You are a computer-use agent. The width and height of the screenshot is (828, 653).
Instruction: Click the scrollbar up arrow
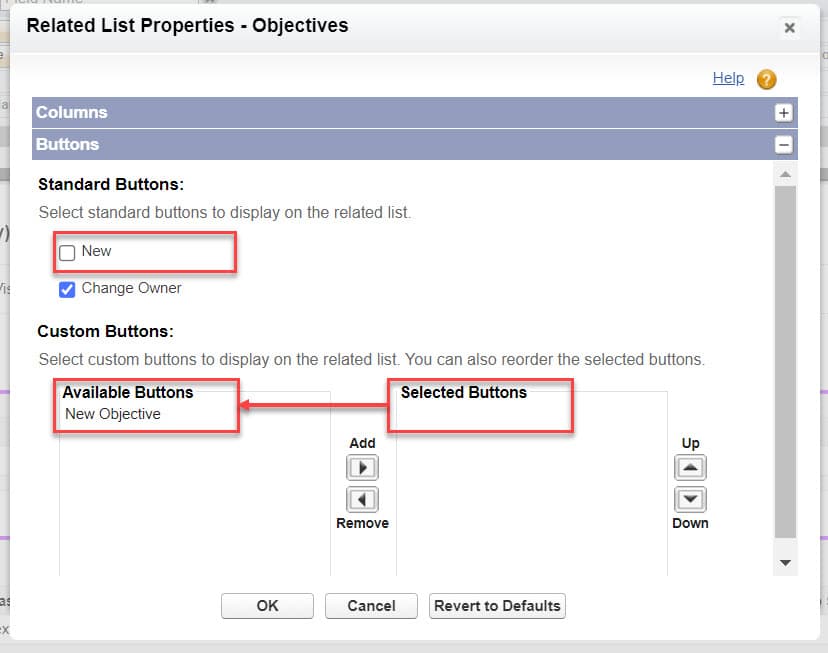(785, 174)
